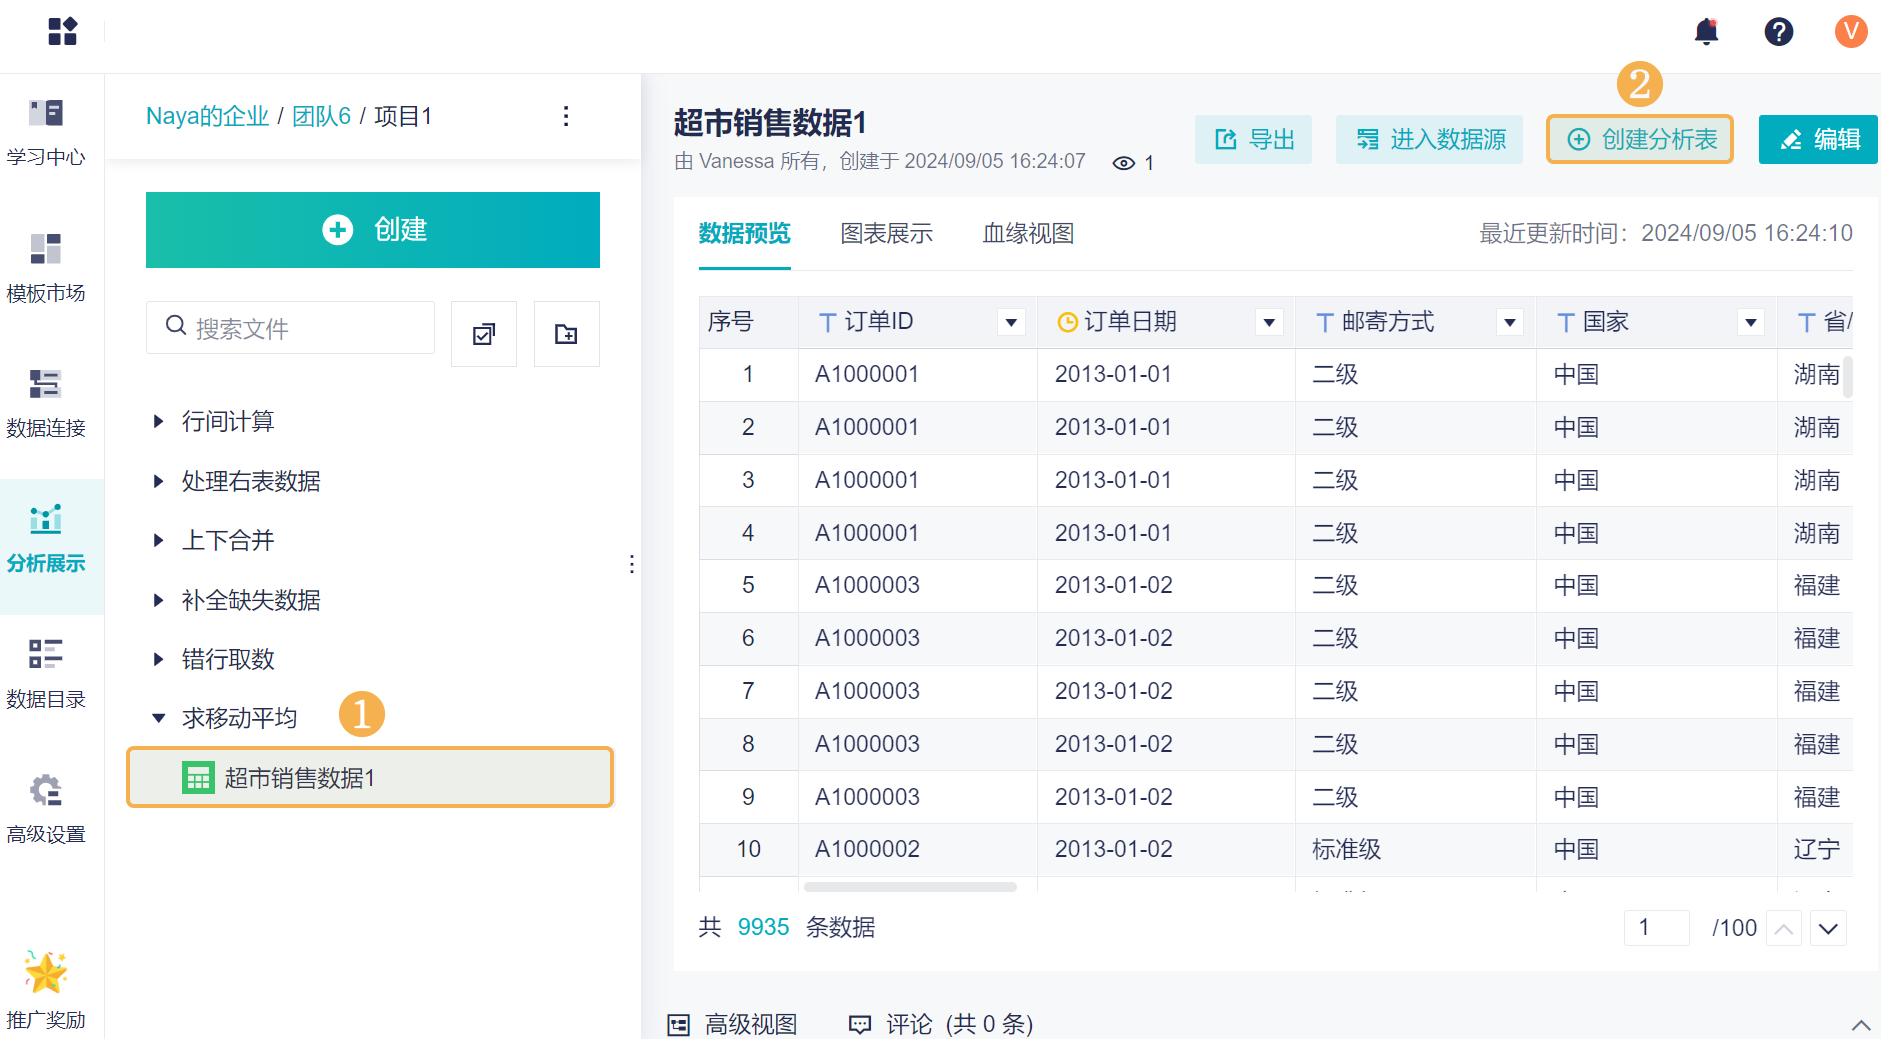Go to 模板市场 in sidebar
Screen dimensions: 1881x1039
pyautogui.click(x=46, y=266)
